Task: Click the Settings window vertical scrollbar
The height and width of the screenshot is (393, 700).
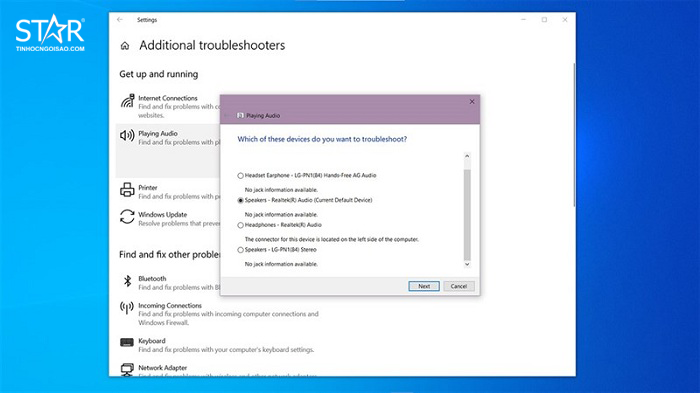Action: pyautogui.click(x=574, y=135)
